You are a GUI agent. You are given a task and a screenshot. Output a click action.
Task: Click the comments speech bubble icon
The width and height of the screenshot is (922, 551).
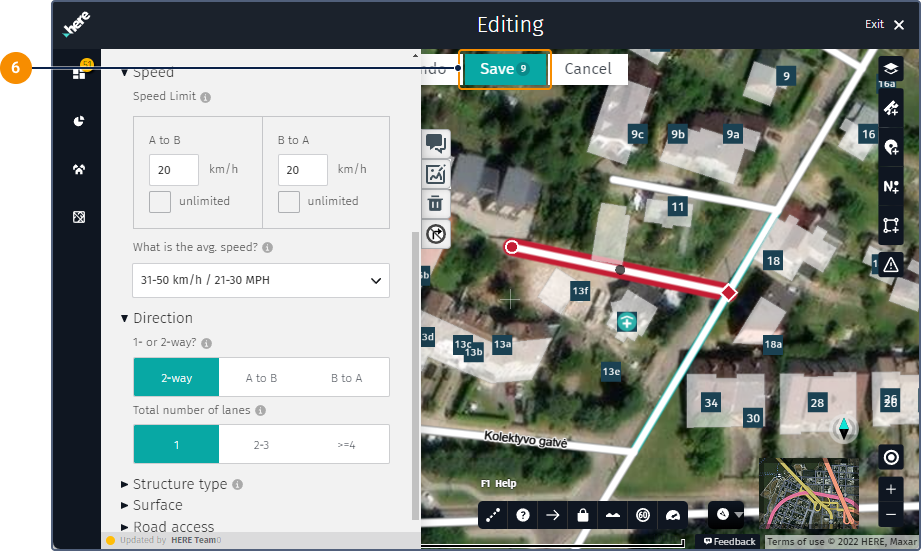point(436,143)
